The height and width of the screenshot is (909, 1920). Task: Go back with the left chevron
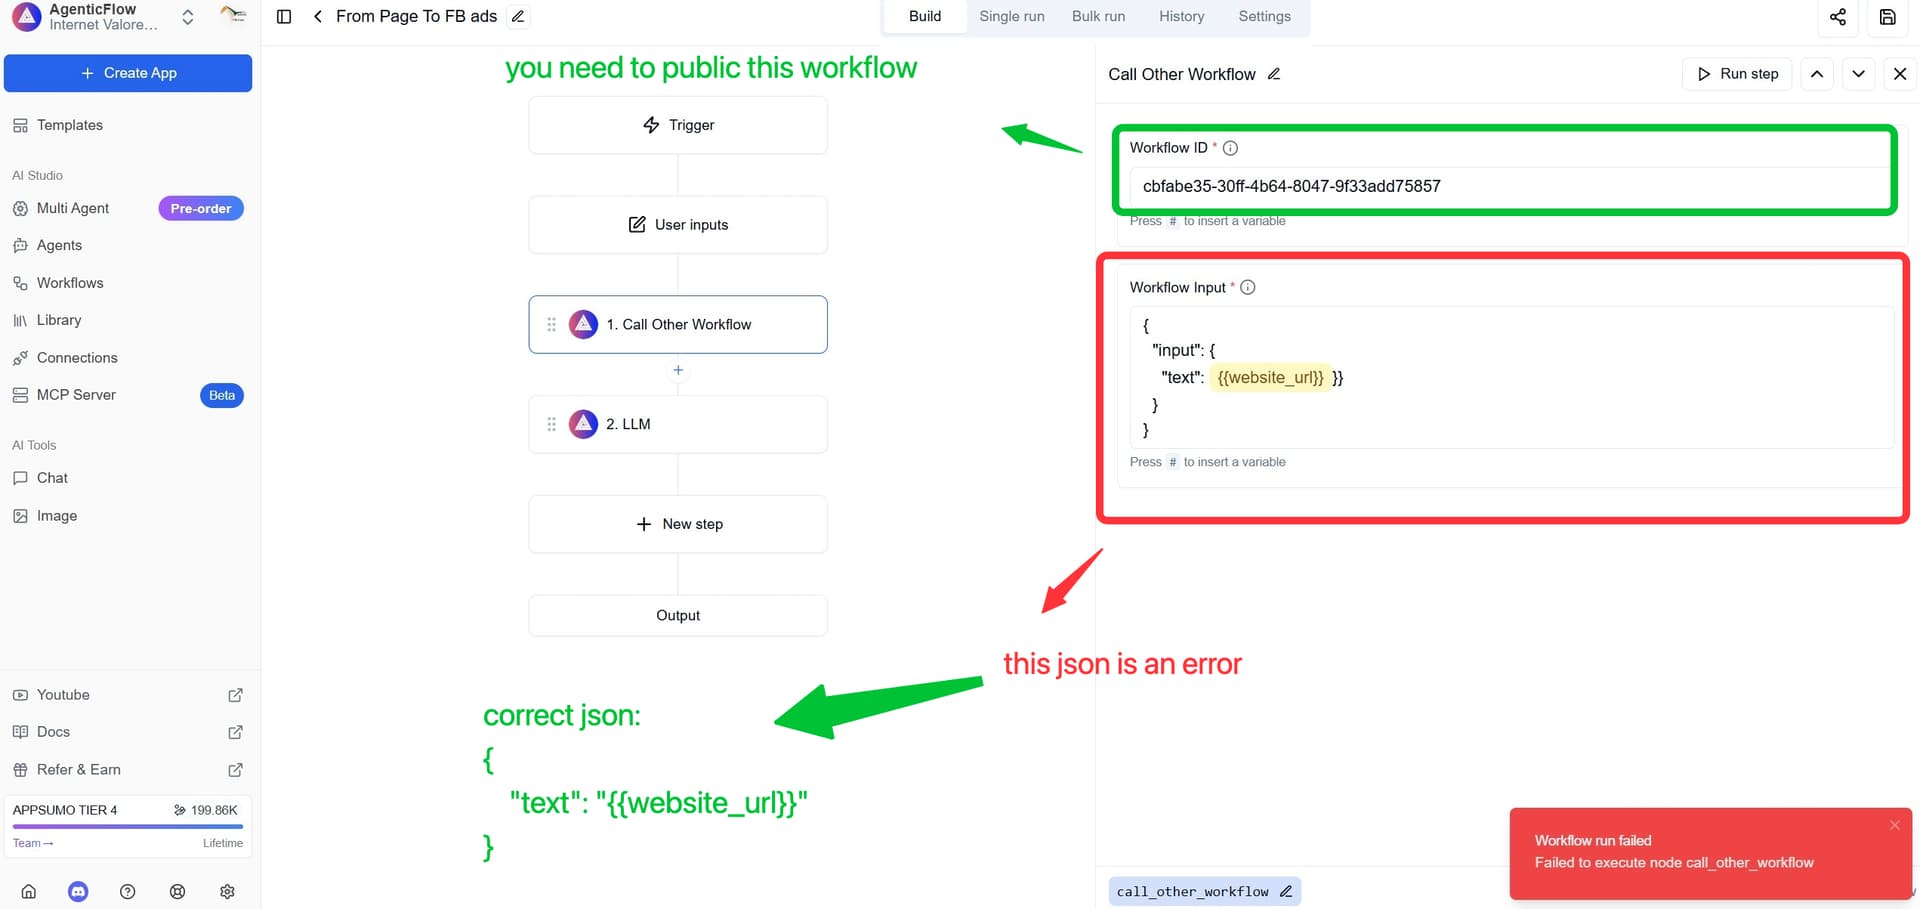click(317, 16)
